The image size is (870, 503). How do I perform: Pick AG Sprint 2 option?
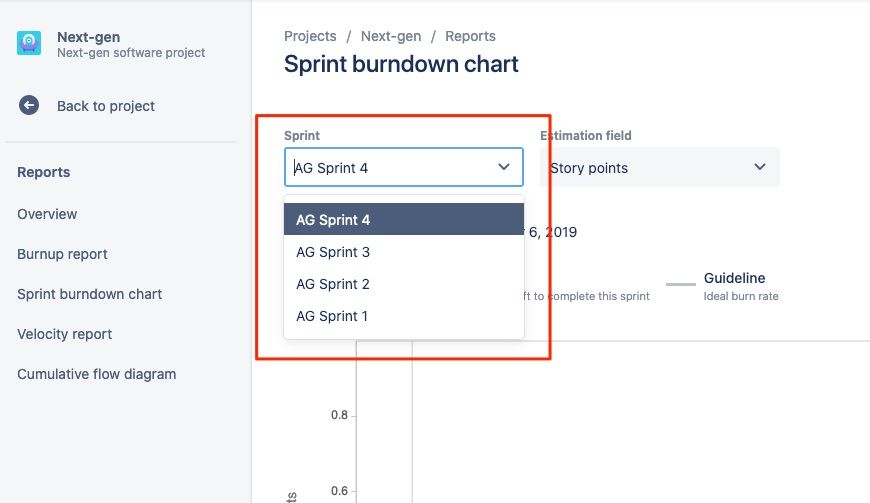404,284
